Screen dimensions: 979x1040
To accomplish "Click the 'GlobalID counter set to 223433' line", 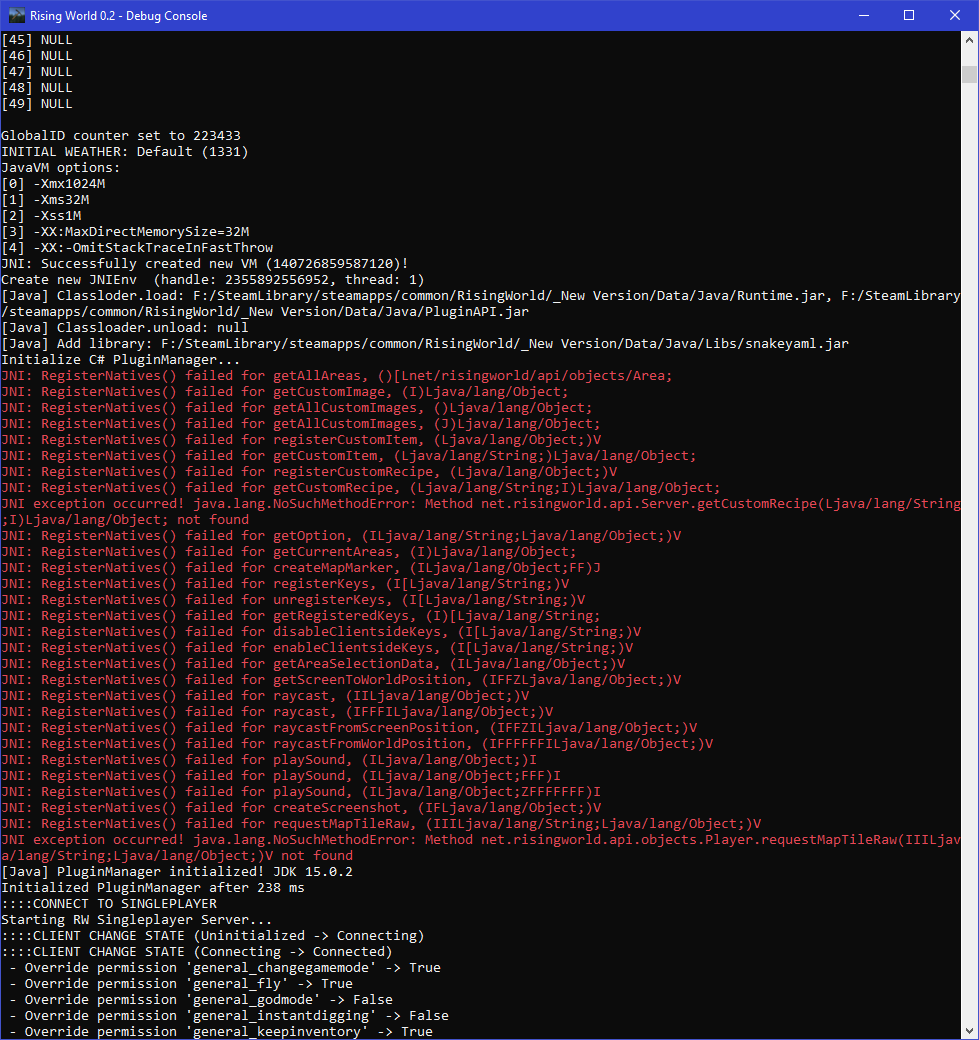I will click(121, 136).
